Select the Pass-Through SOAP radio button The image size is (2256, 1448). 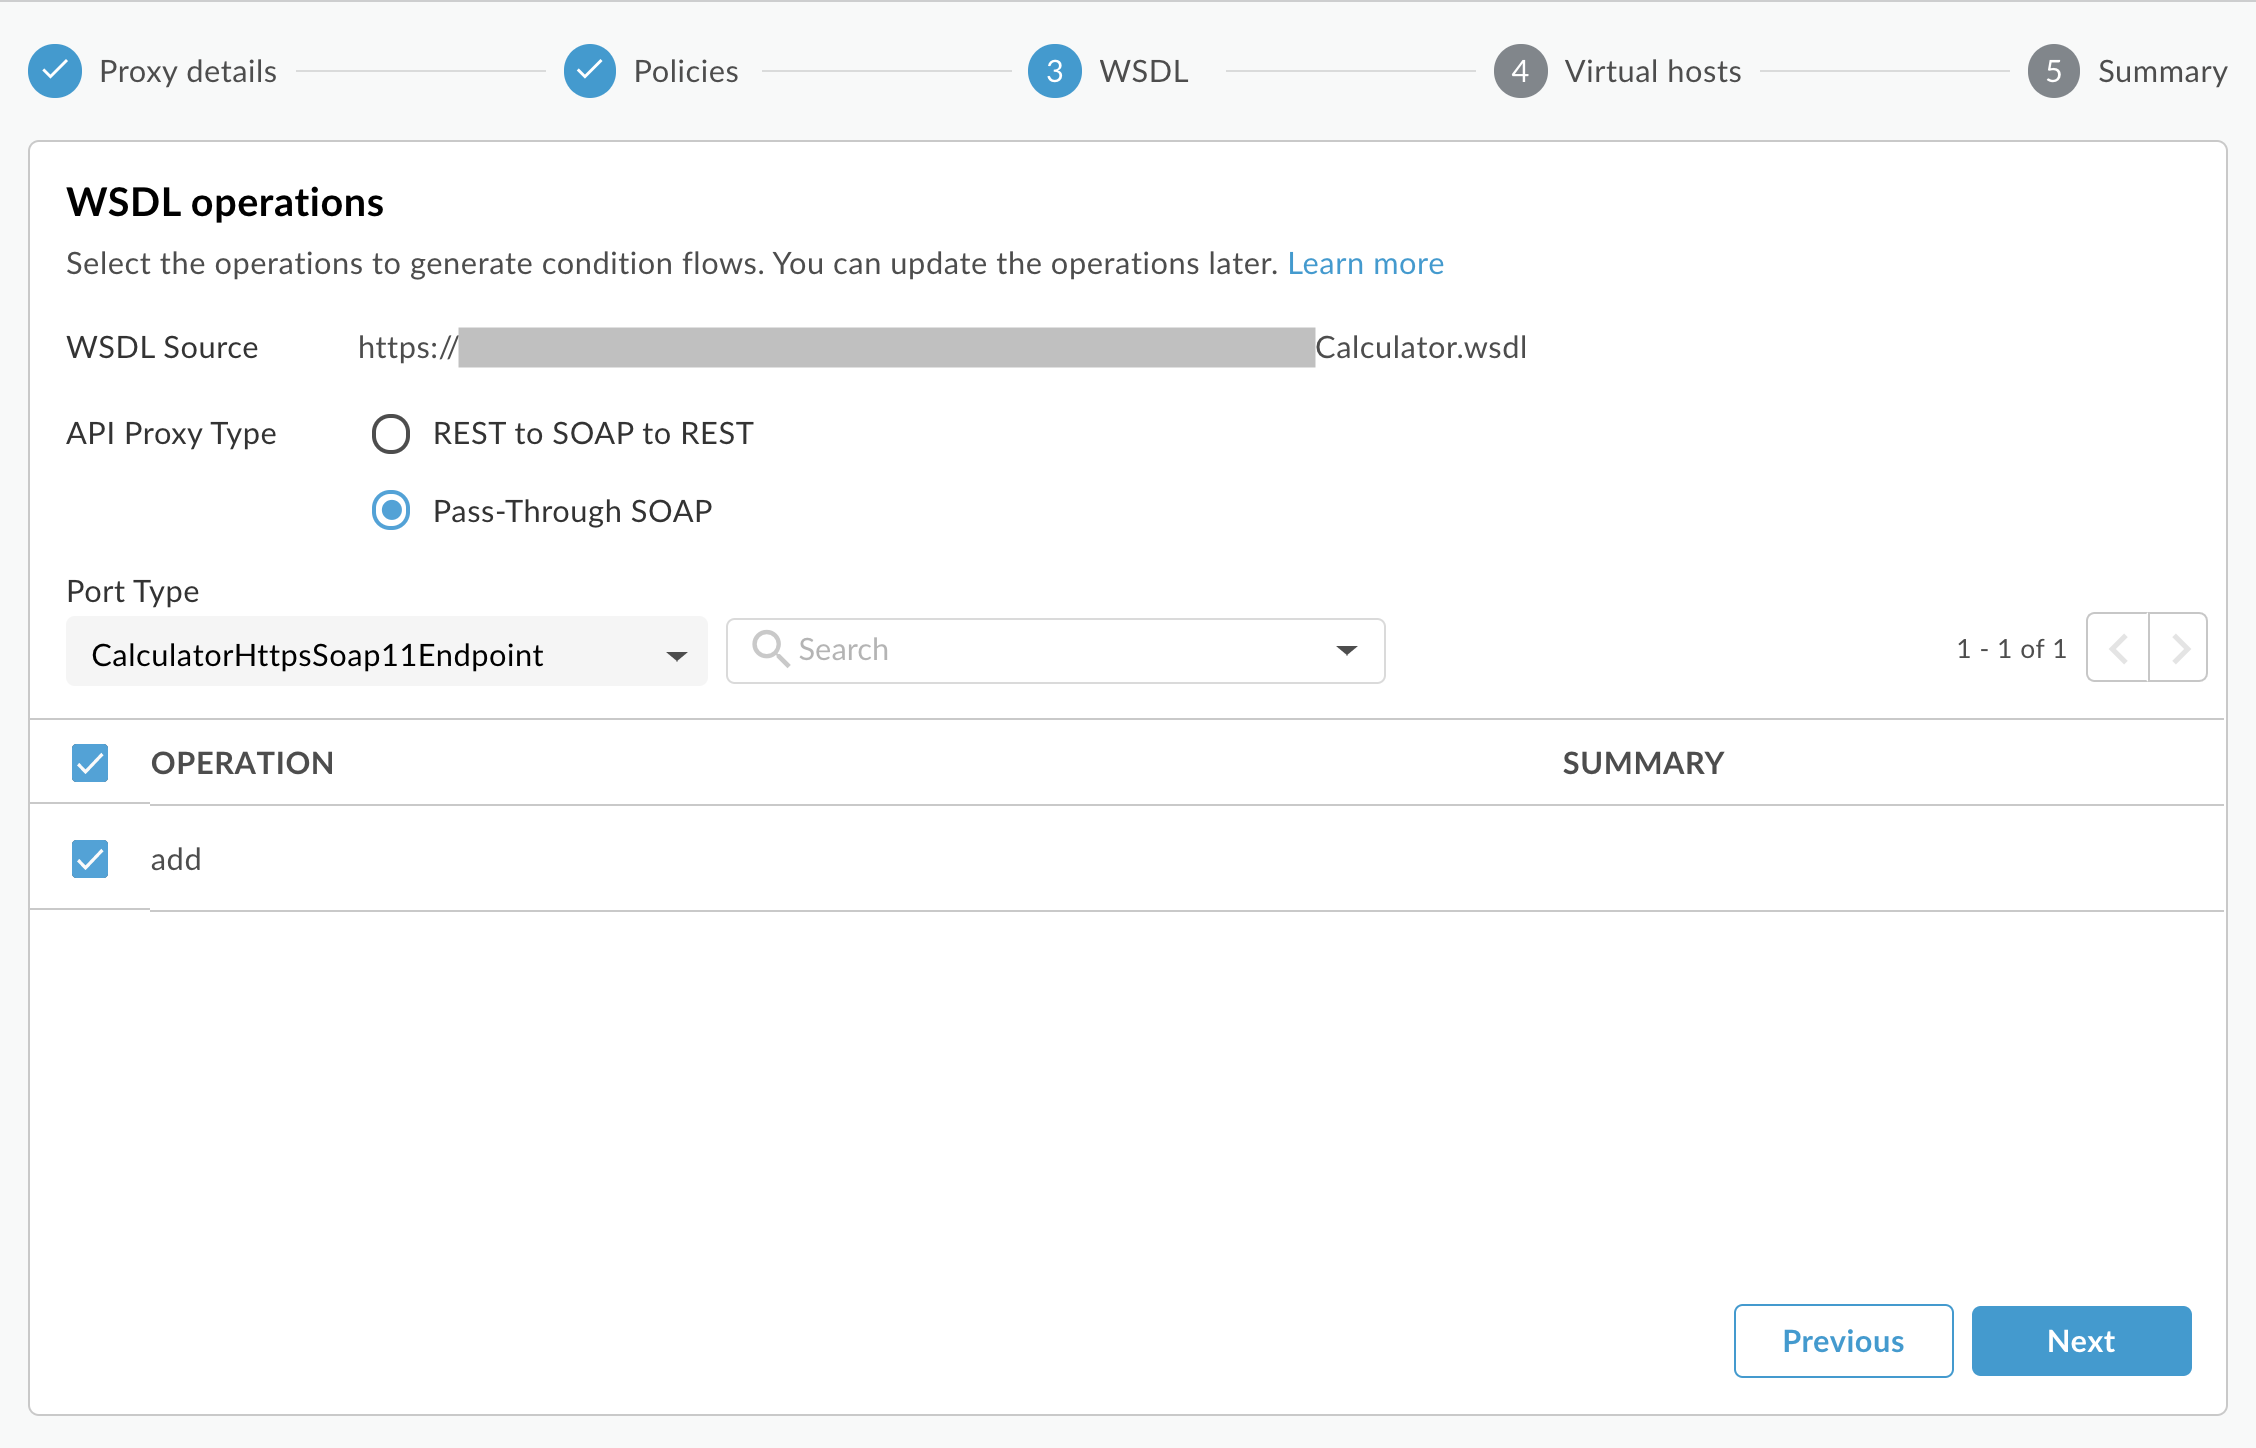[x=391, y=511]
